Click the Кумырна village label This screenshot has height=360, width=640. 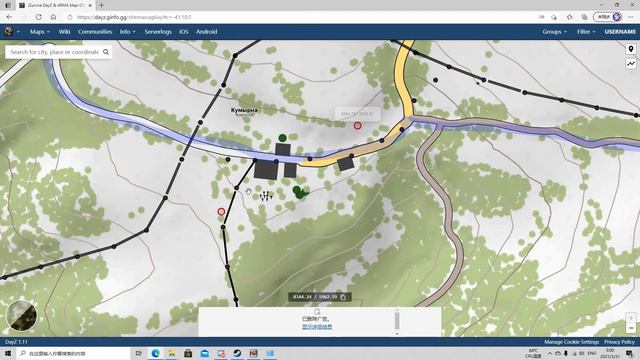(x=244, y=110)
